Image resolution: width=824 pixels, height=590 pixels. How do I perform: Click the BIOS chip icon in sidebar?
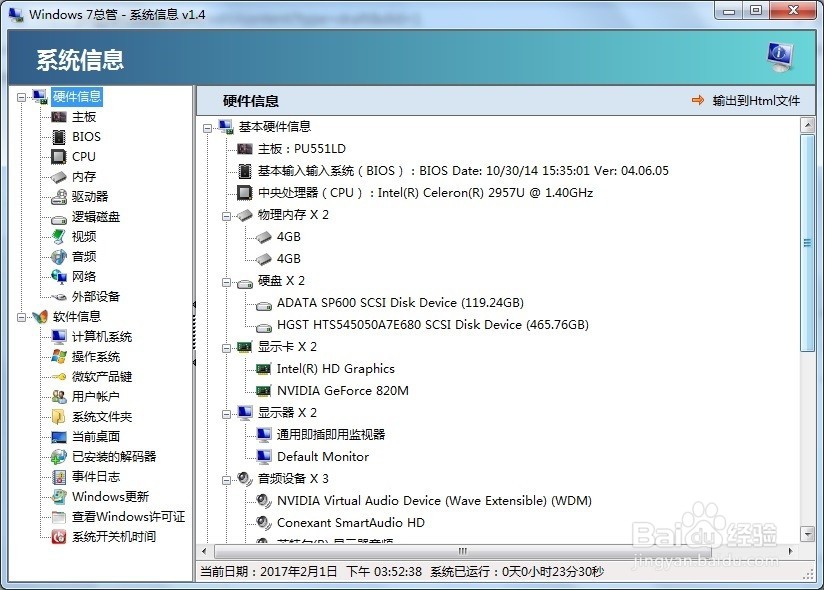(59, 137)
